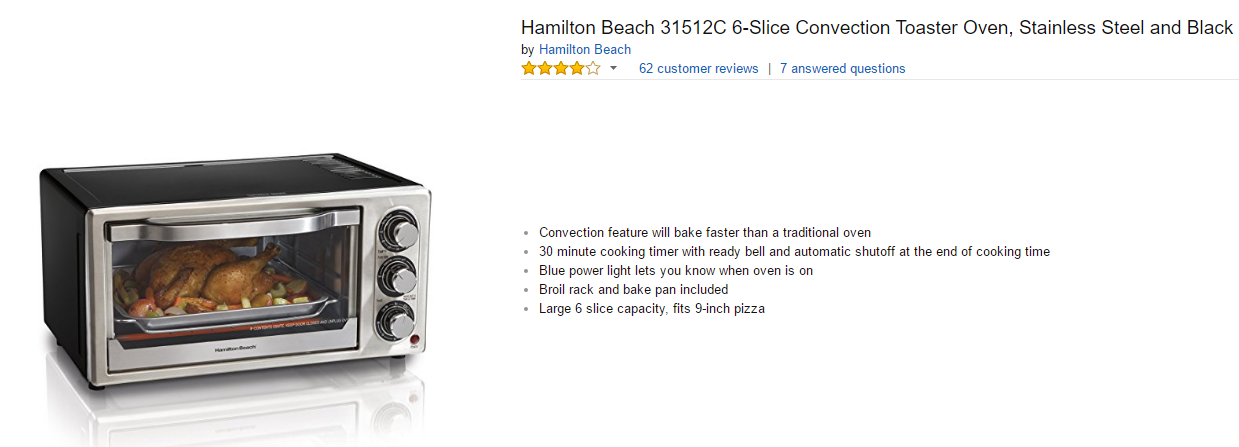The image size is (1239, 447).
Task: Open the 7 answered questions link
Action: [842, 69]
